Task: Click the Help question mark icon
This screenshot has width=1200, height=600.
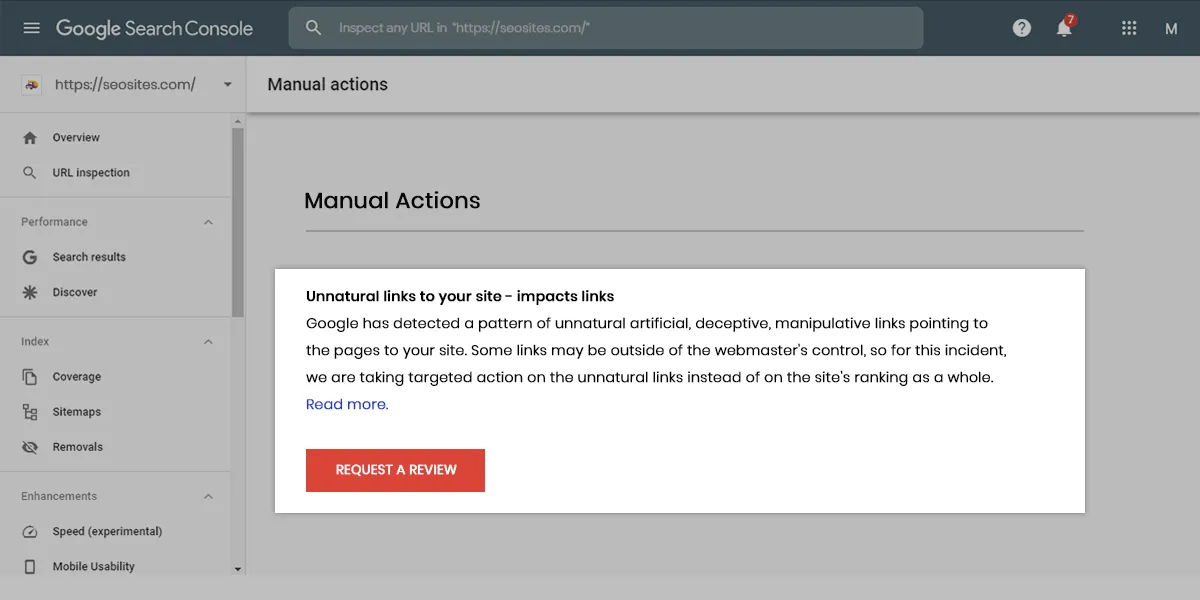Action: click(x=1021, y=28)
